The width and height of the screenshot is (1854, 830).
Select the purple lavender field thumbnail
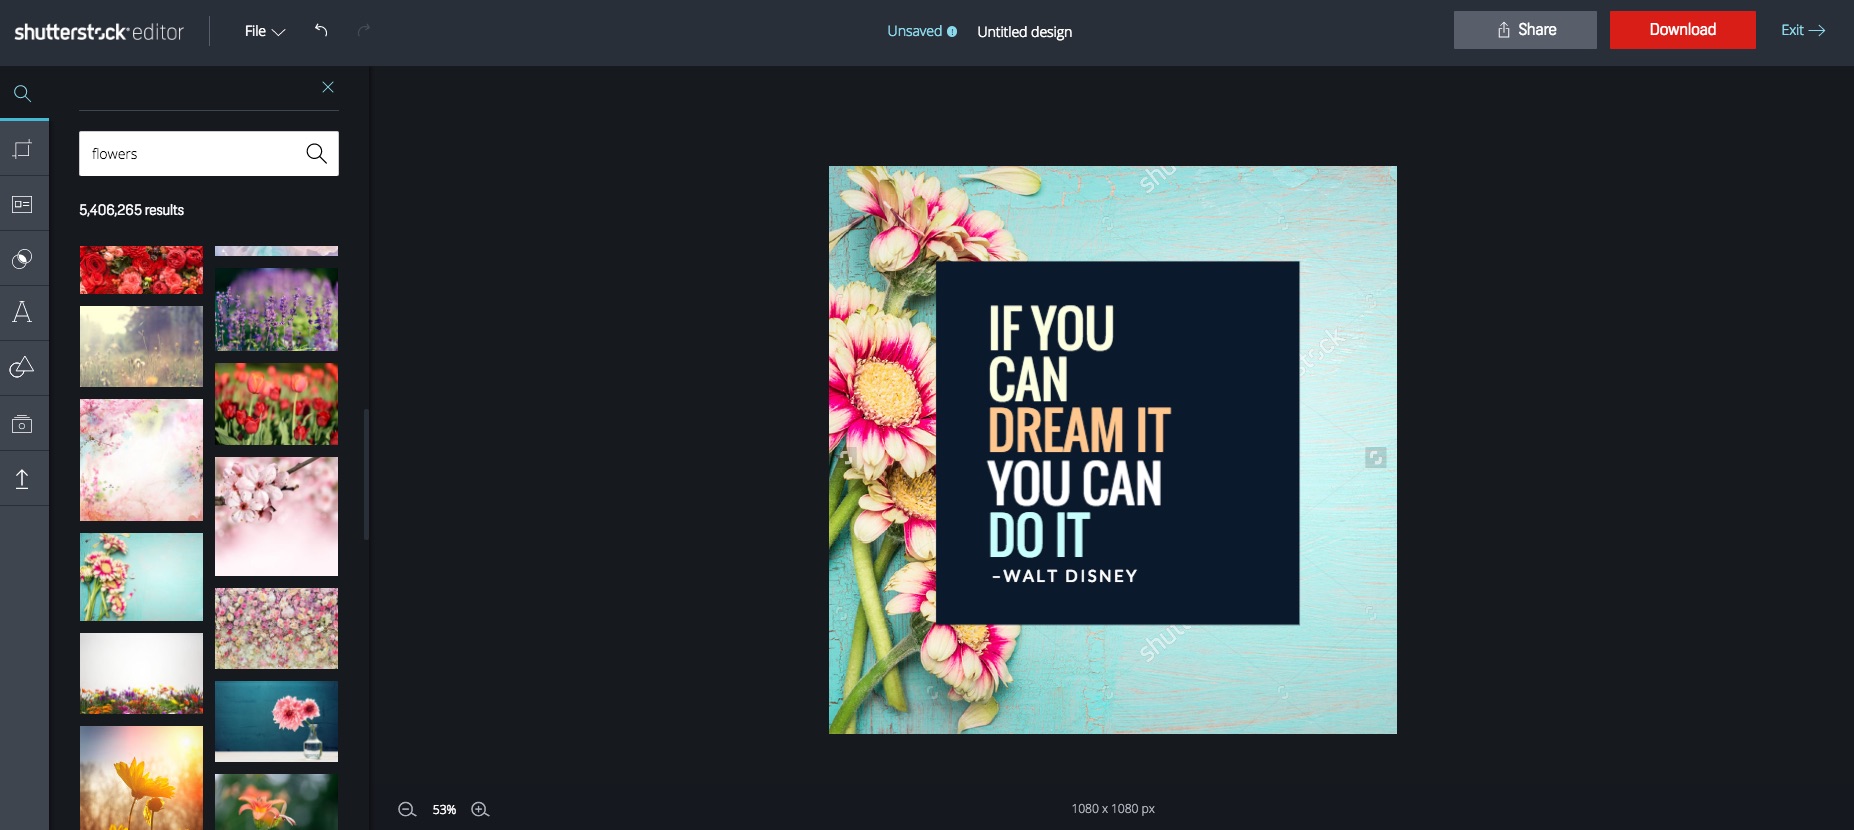[x=276, y=309]
